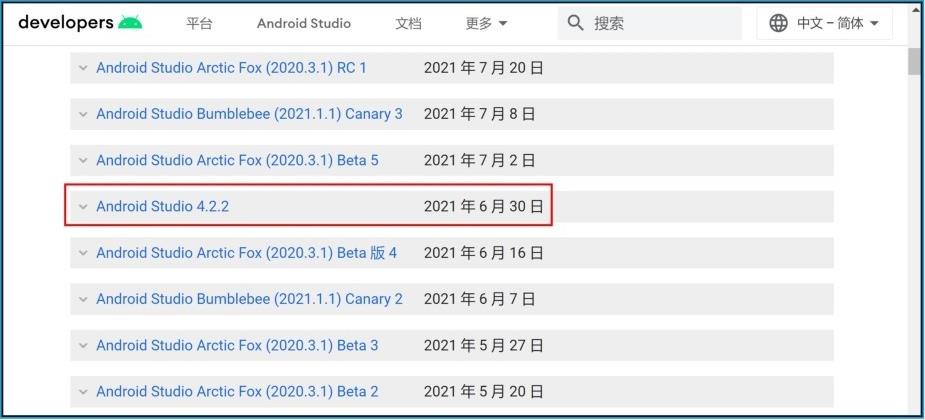Expand the Bumblebee Canary 2 row chevron
925x420 pixels.
83,299
